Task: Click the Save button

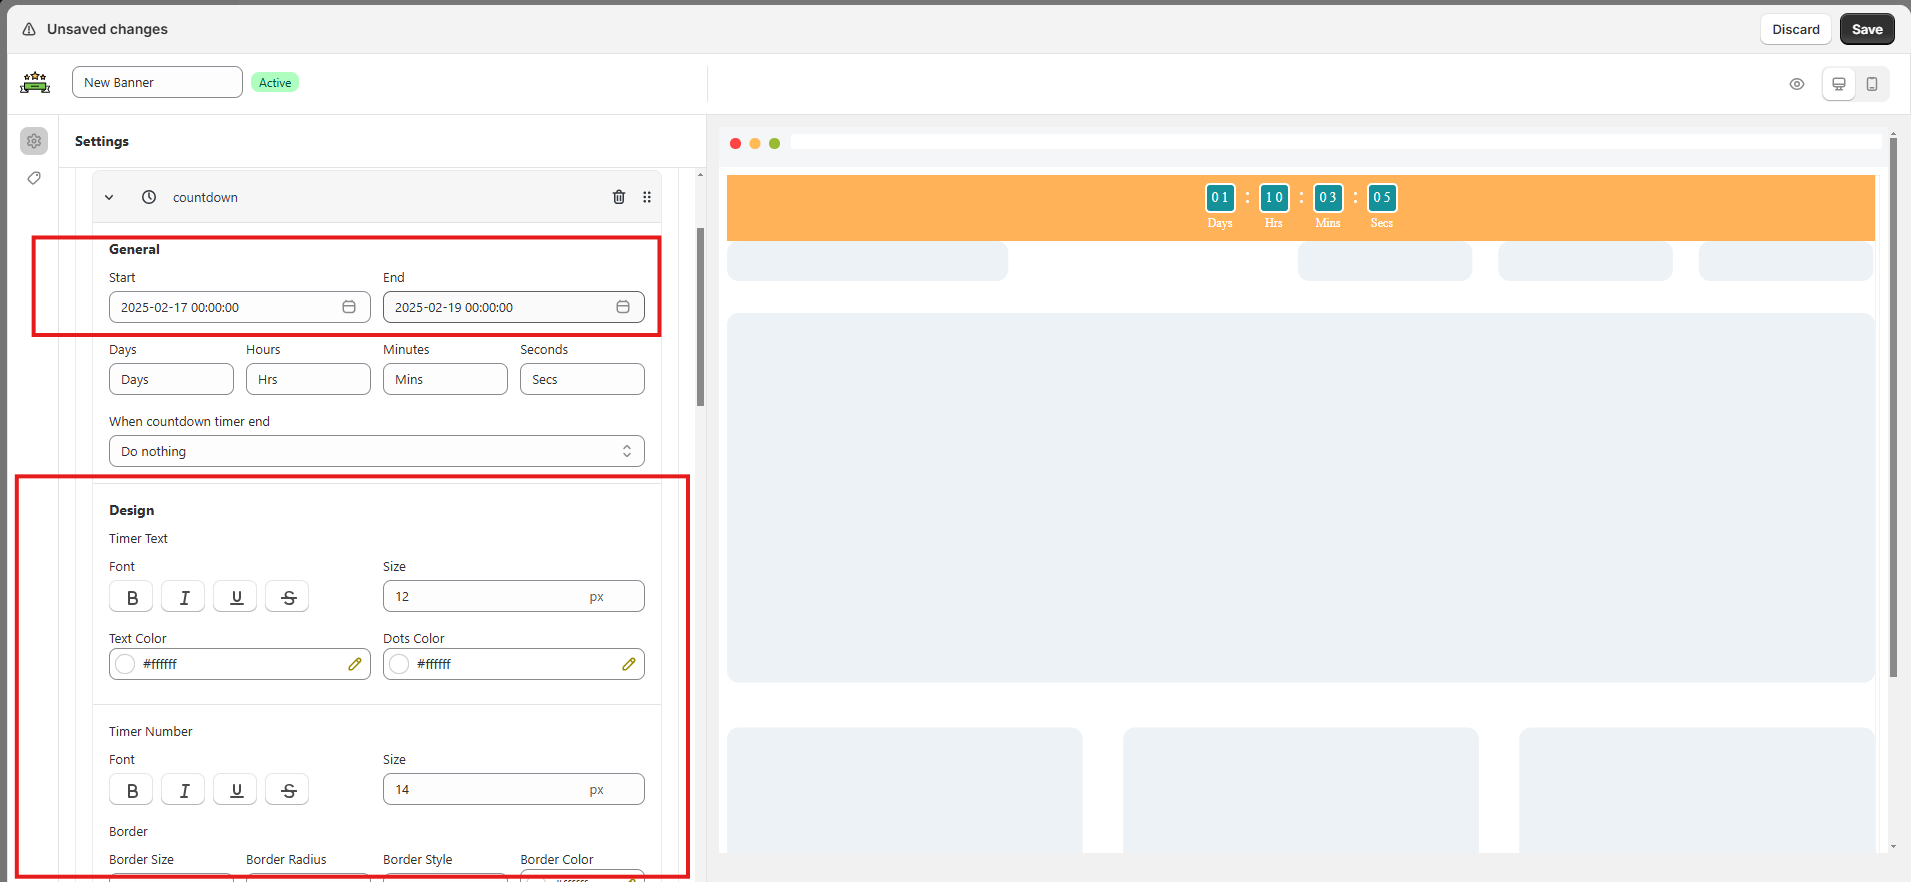Action: tap(1866, 29)
